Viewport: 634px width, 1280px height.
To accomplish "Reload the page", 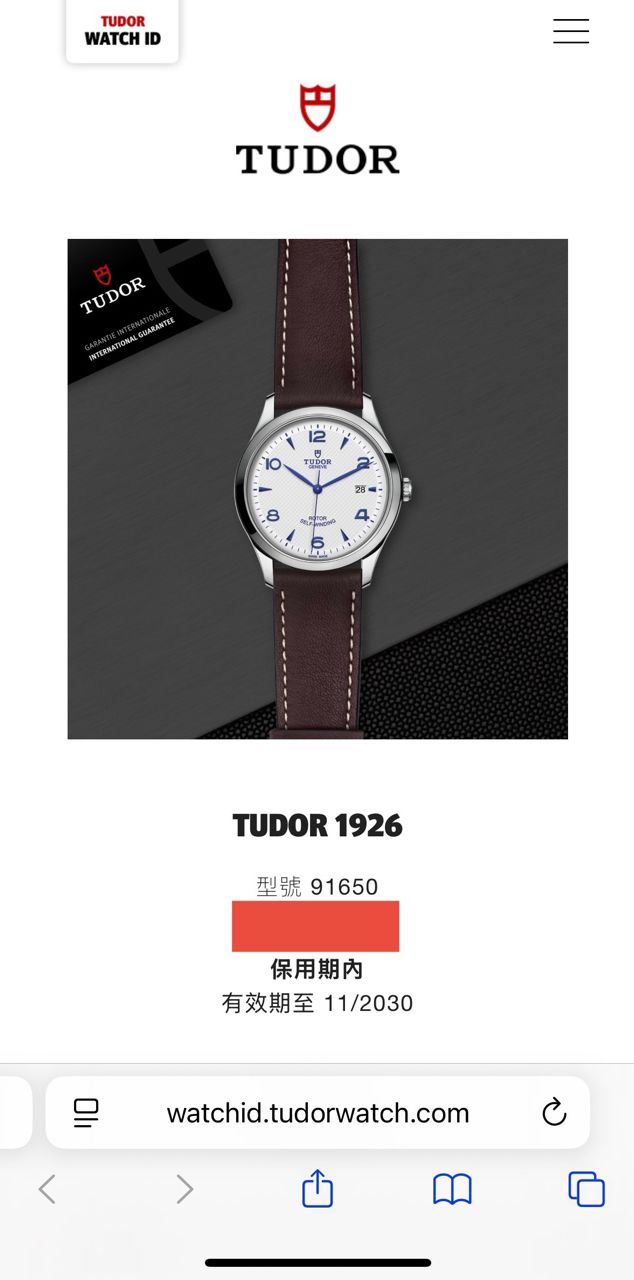I will click(x=553, y=1112).
